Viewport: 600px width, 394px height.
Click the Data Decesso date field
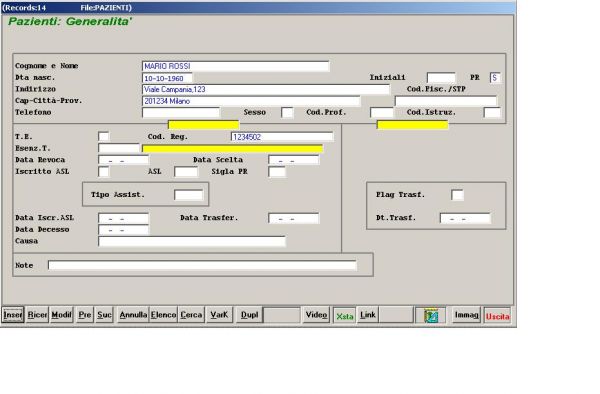click(123, 230)
